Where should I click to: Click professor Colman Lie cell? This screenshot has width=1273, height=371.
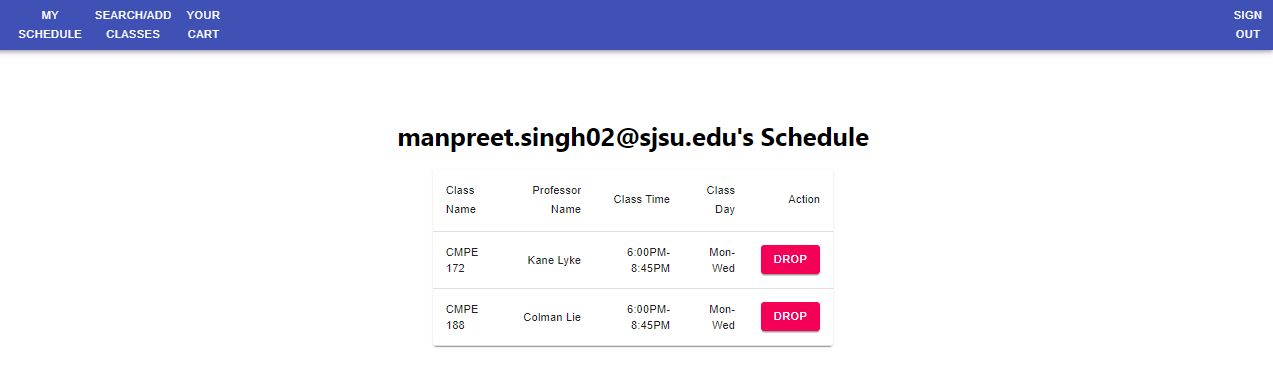(552, 317)
